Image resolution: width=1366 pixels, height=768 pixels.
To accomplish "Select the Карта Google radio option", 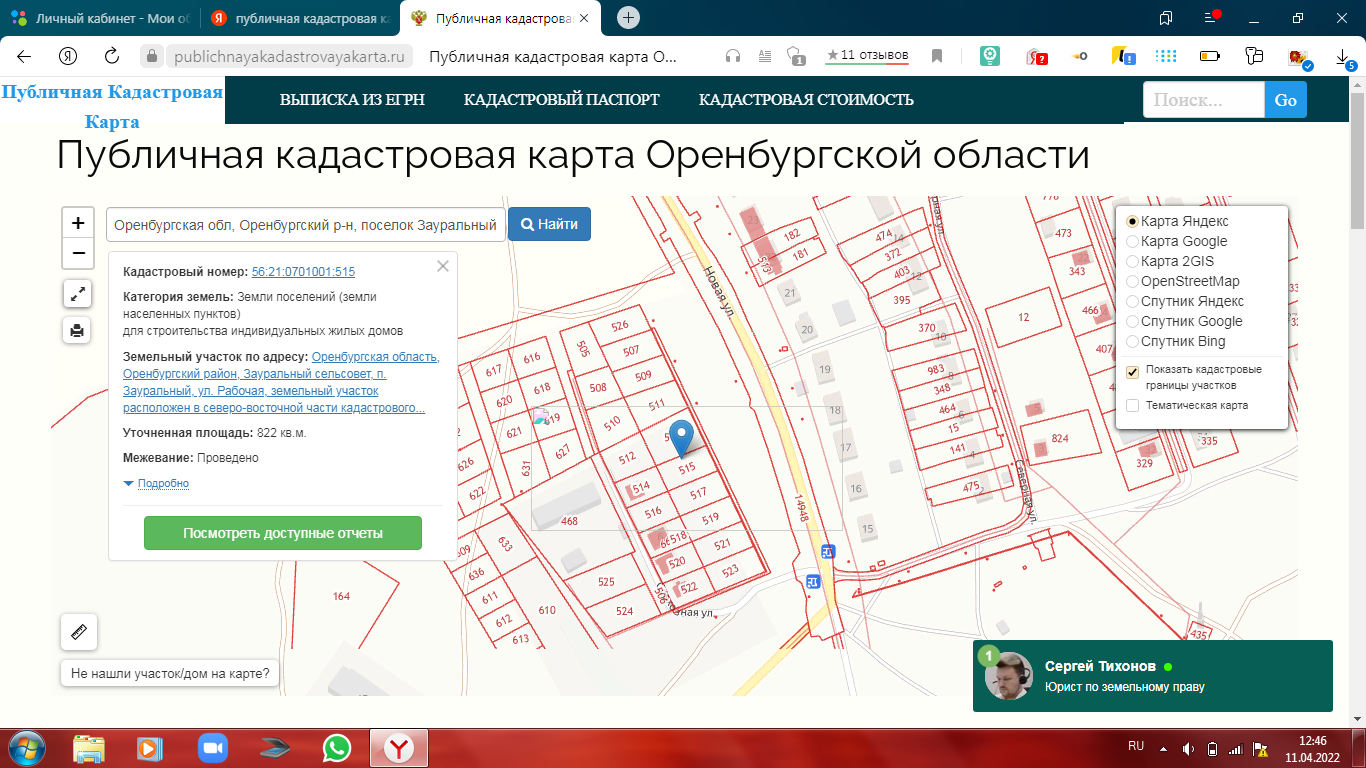I will tap(1132, 241).
